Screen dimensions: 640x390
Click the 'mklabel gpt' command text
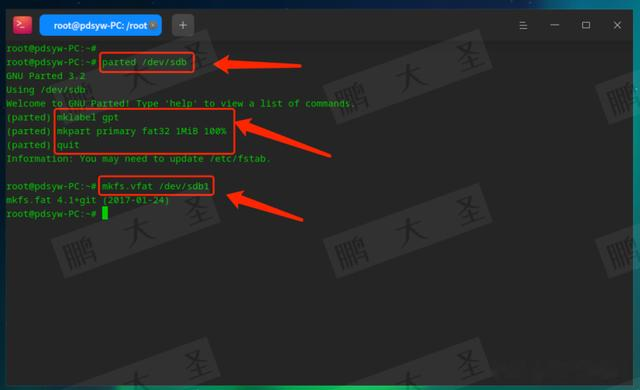(x=87, y=117)
